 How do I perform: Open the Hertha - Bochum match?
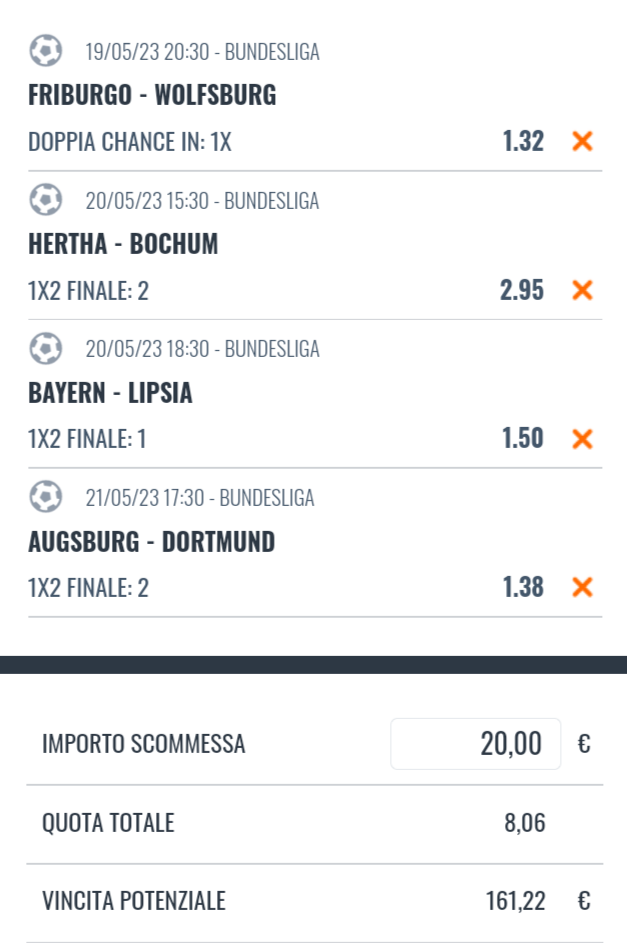coord(123,245)
